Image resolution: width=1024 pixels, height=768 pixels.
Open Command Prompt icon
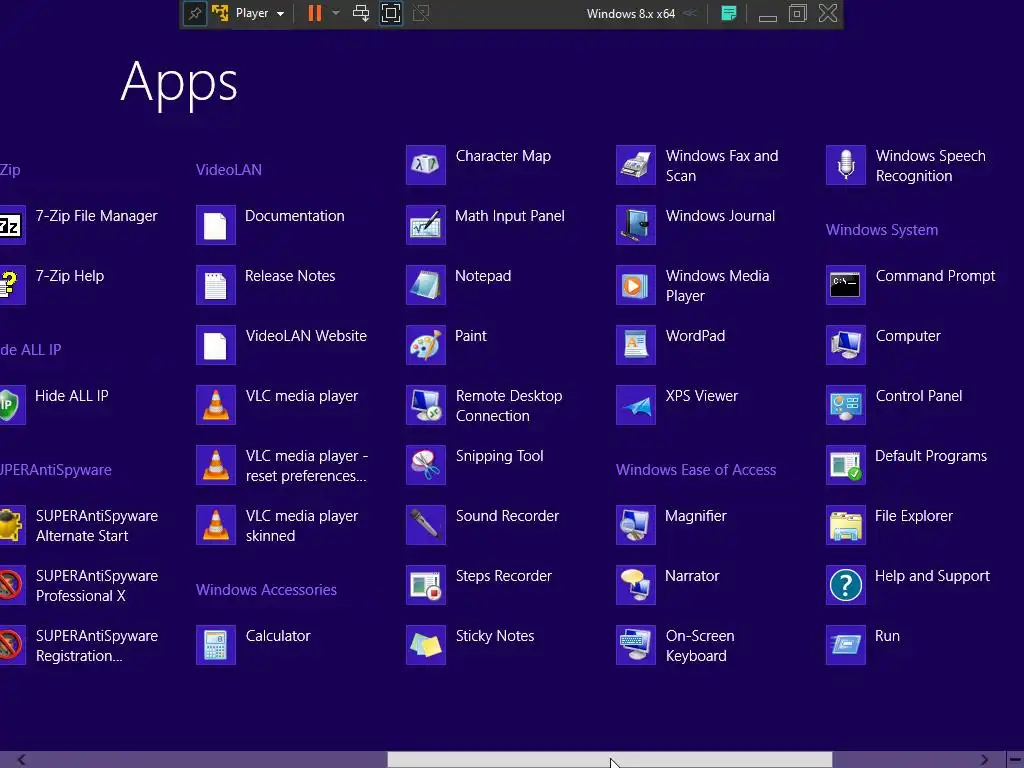(846, 285)
